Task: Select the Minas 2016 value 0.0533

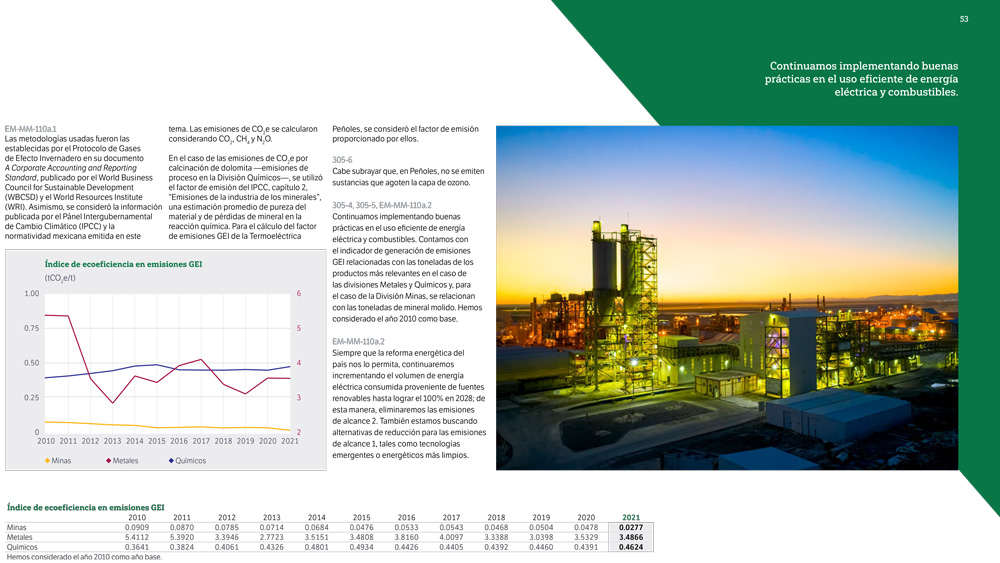Action: pos(406,527)
